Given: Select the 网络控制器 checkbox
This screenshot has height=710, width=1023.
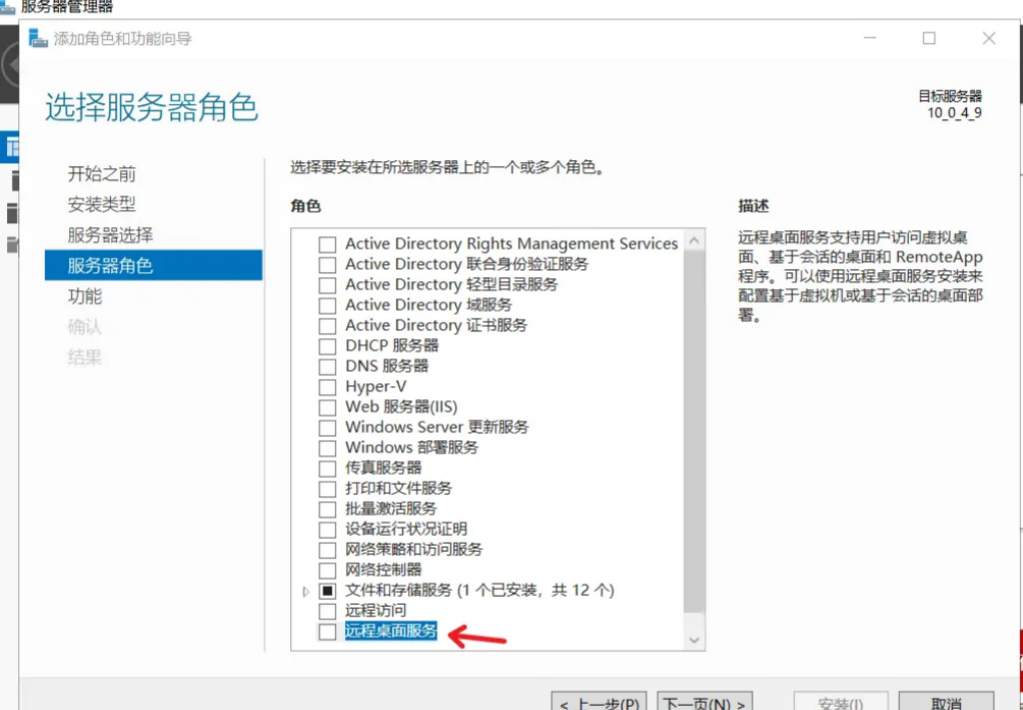Looking at the screenshot, I should coord(327,570).
